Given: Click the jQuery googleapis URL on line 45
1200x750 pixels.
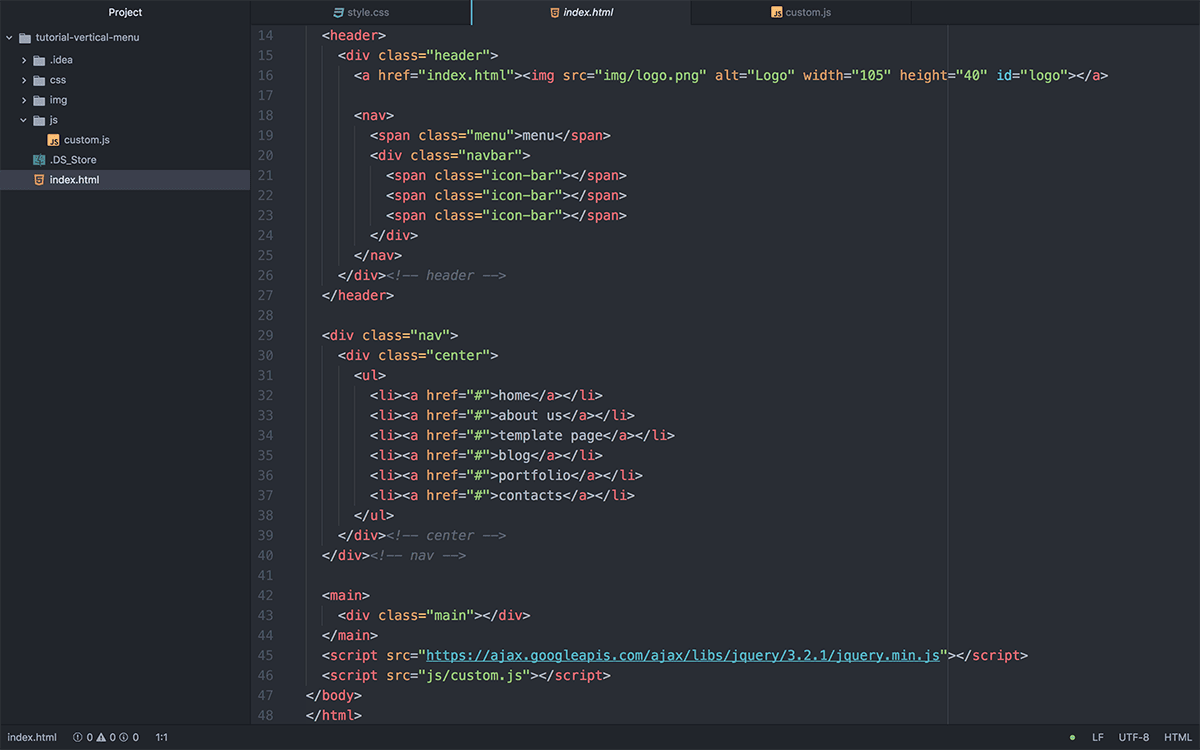Looking at the screenshot, I should [x=683, y=656].
